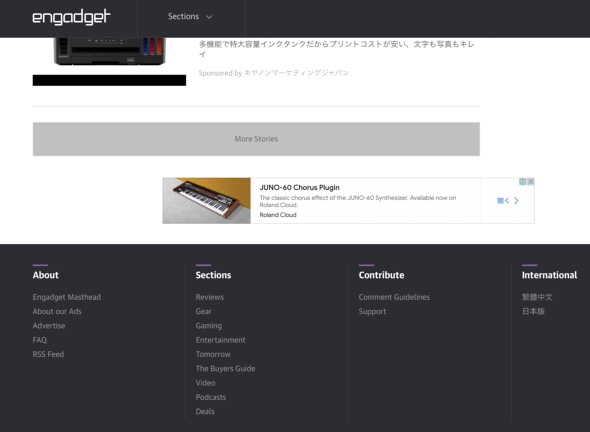
Task: Select Gaming in footer sections
Action: coord(209,326)
